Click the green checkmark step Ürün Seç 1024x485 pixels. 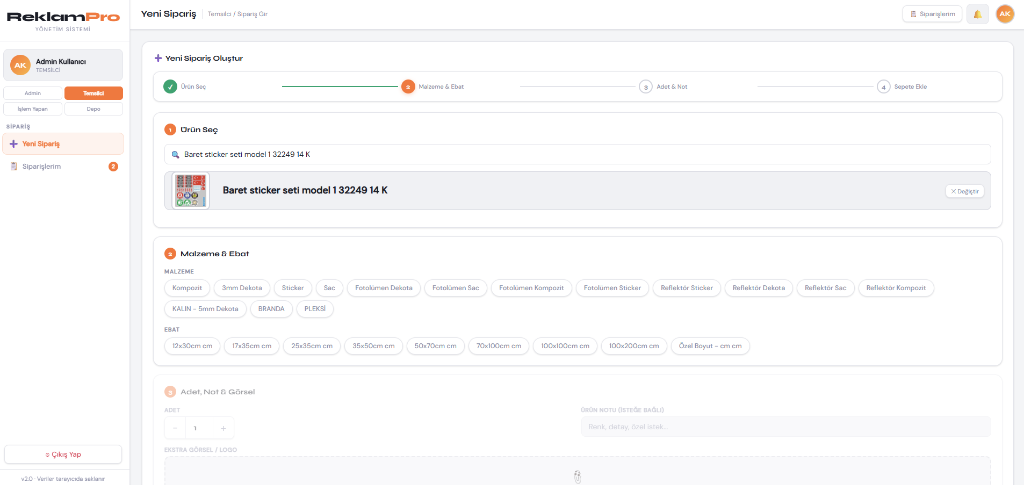pyautogui.click(x=170, y=86)
